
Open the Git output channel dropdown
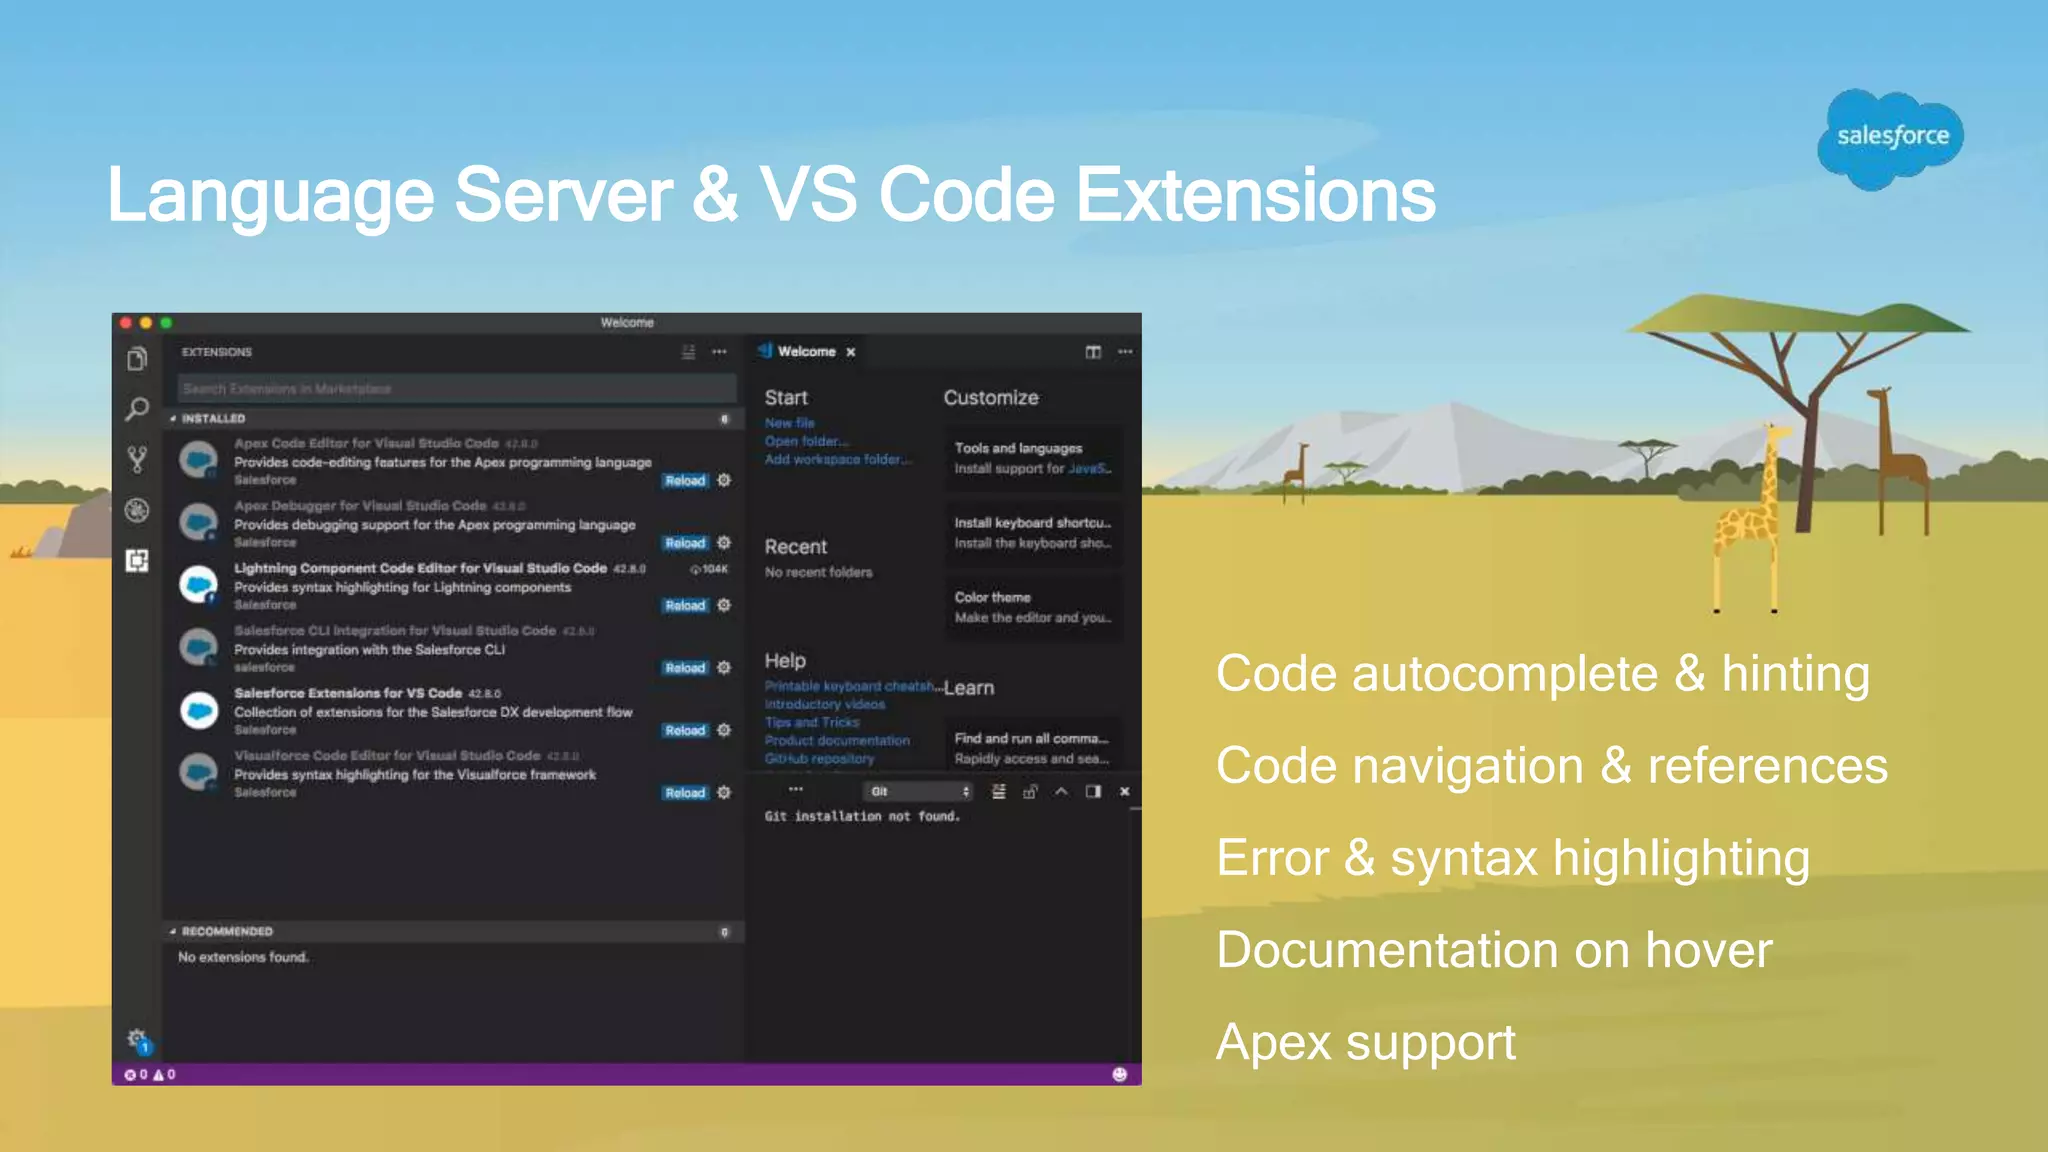coord(918,792)
